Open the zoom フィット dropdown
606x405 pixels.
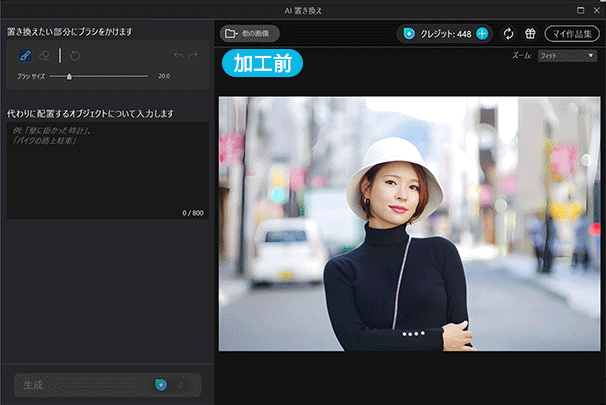click(x=567, y=56)
